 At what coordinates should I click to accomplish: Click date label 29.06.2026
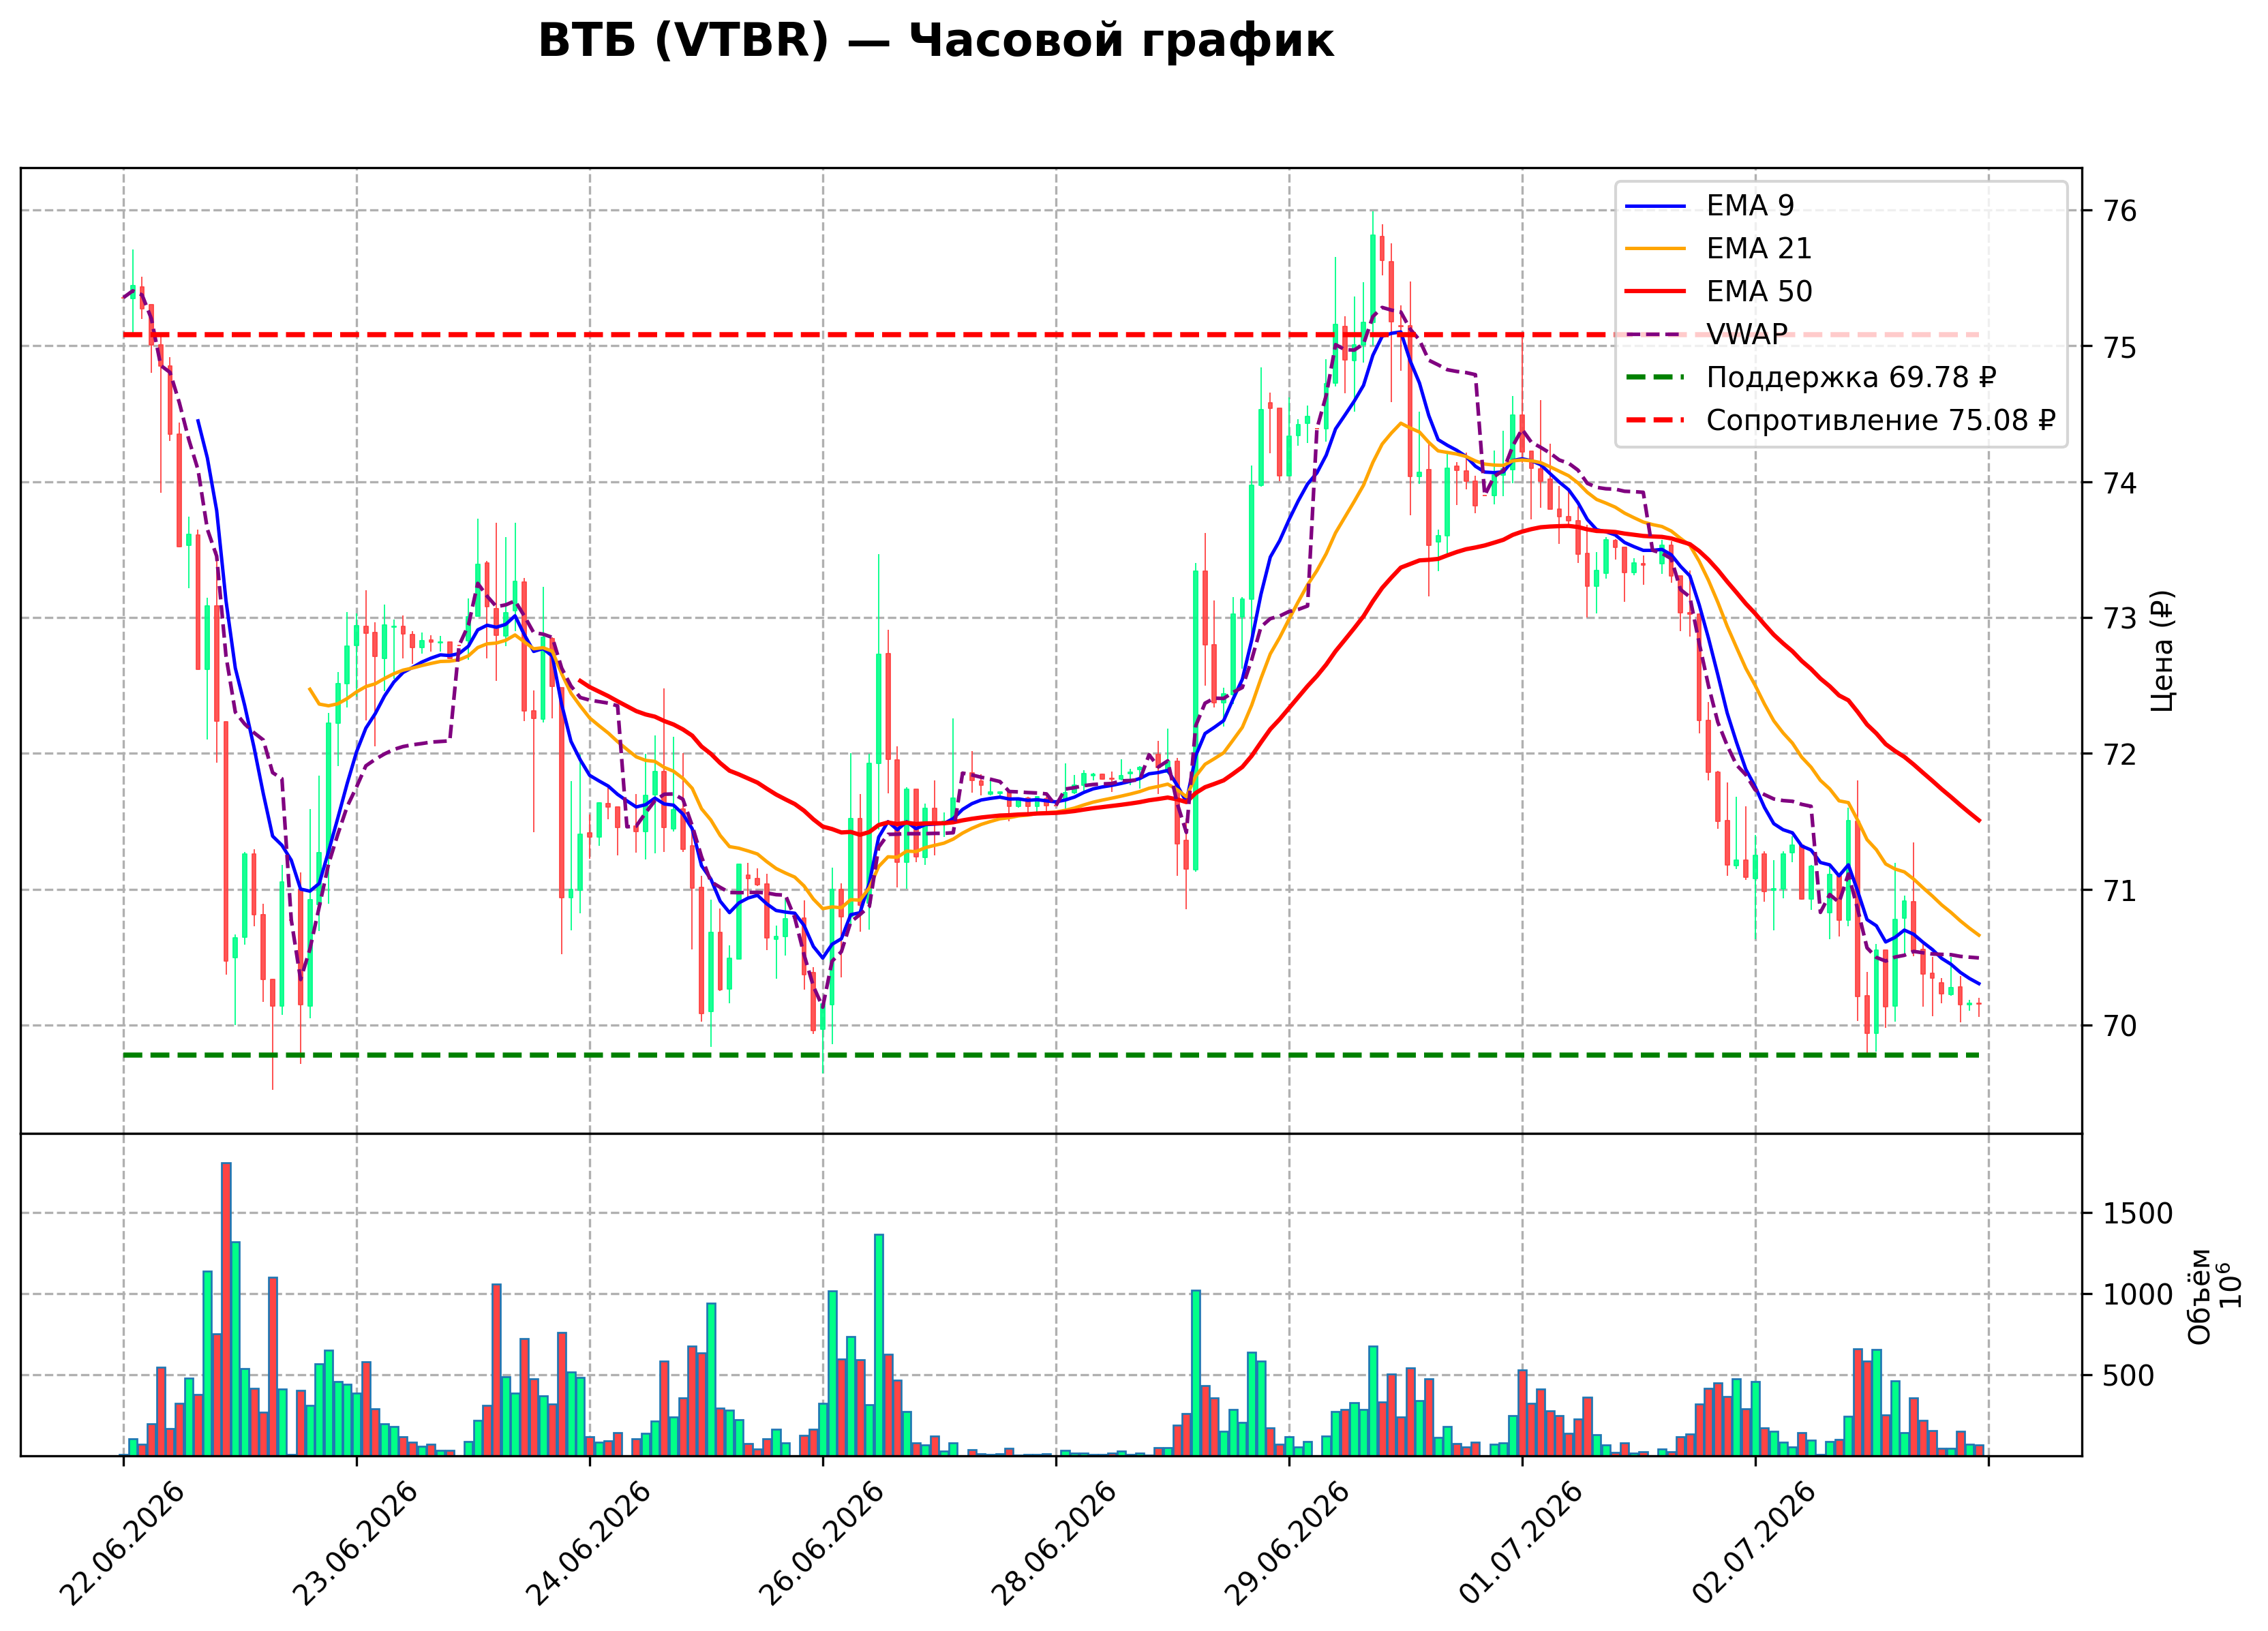tap(1288, 1543)
